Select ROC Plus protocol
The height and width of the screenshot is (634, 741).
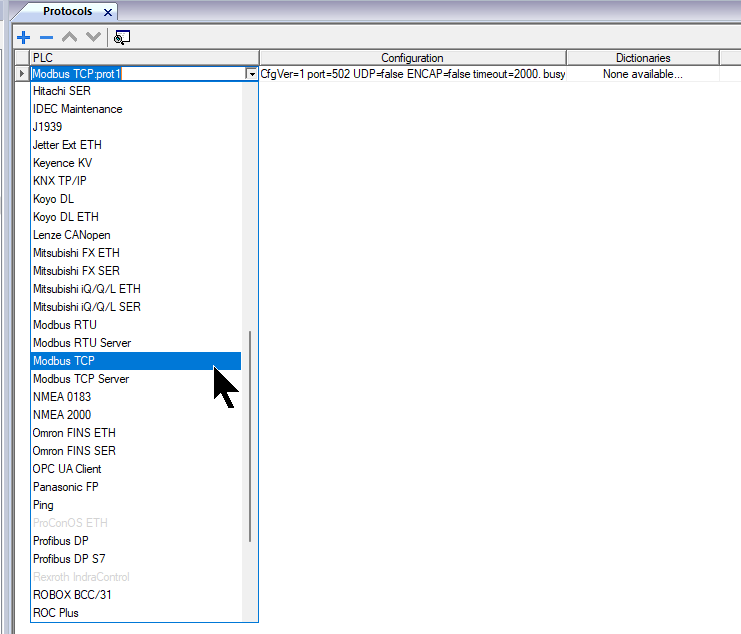click(136, 613)
